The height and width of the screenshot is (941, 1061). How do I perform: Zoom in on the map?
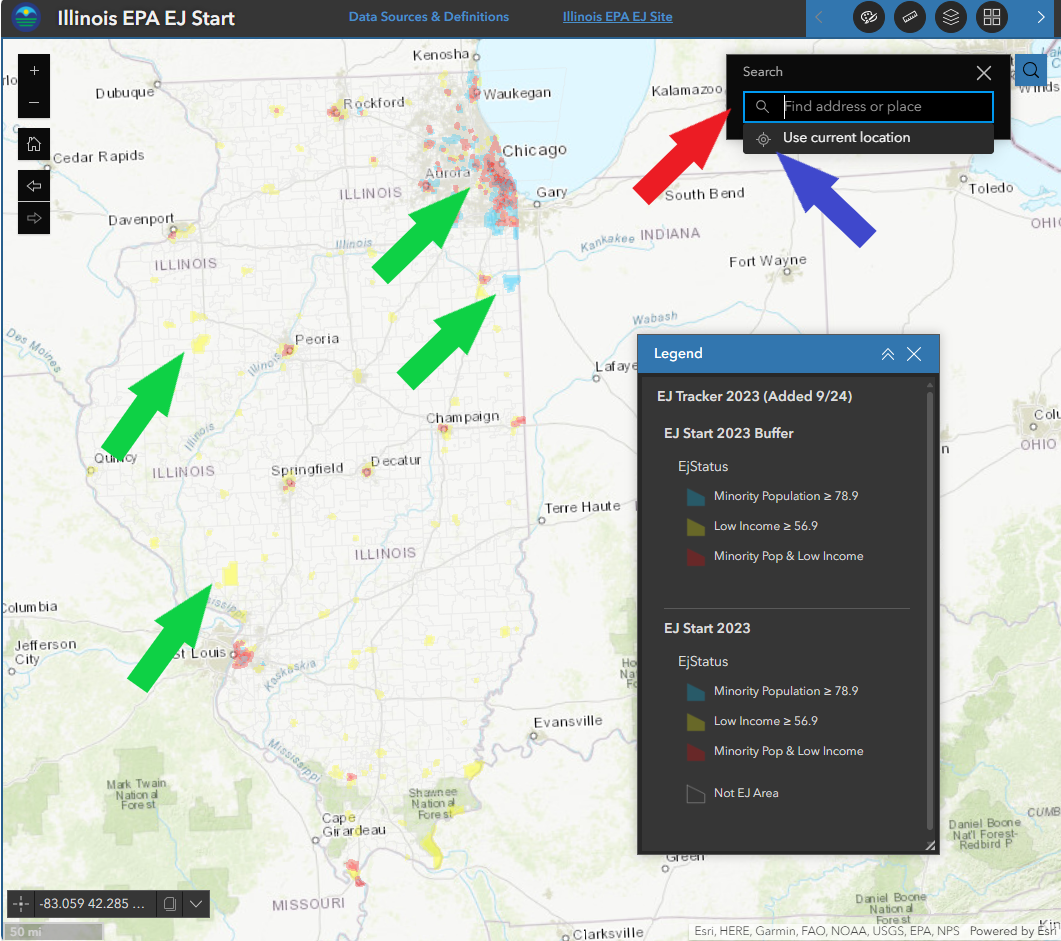pos(34,70)
